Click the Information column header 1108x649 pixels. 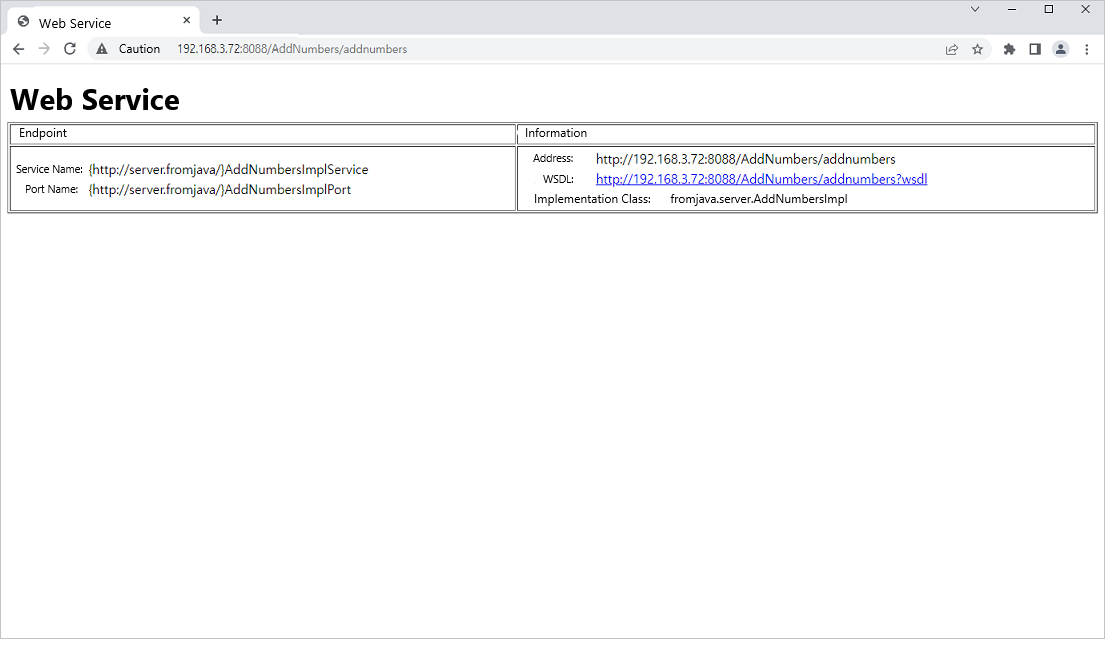(x=555, y=132)
